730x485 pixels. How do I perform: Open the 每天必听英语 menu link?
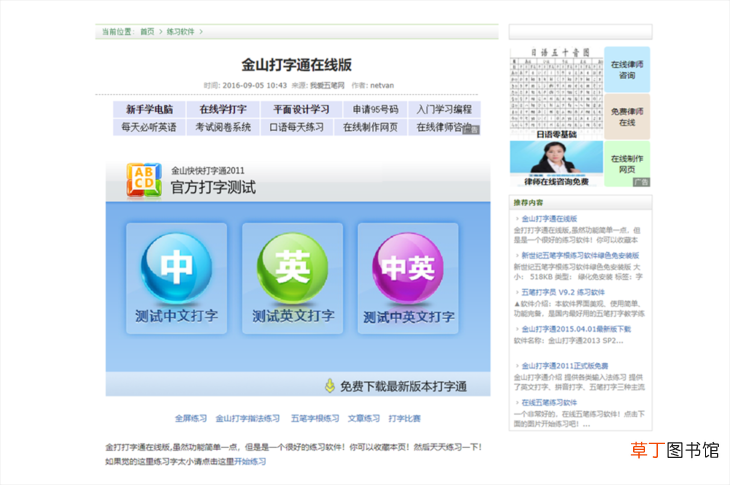[149, 127]
